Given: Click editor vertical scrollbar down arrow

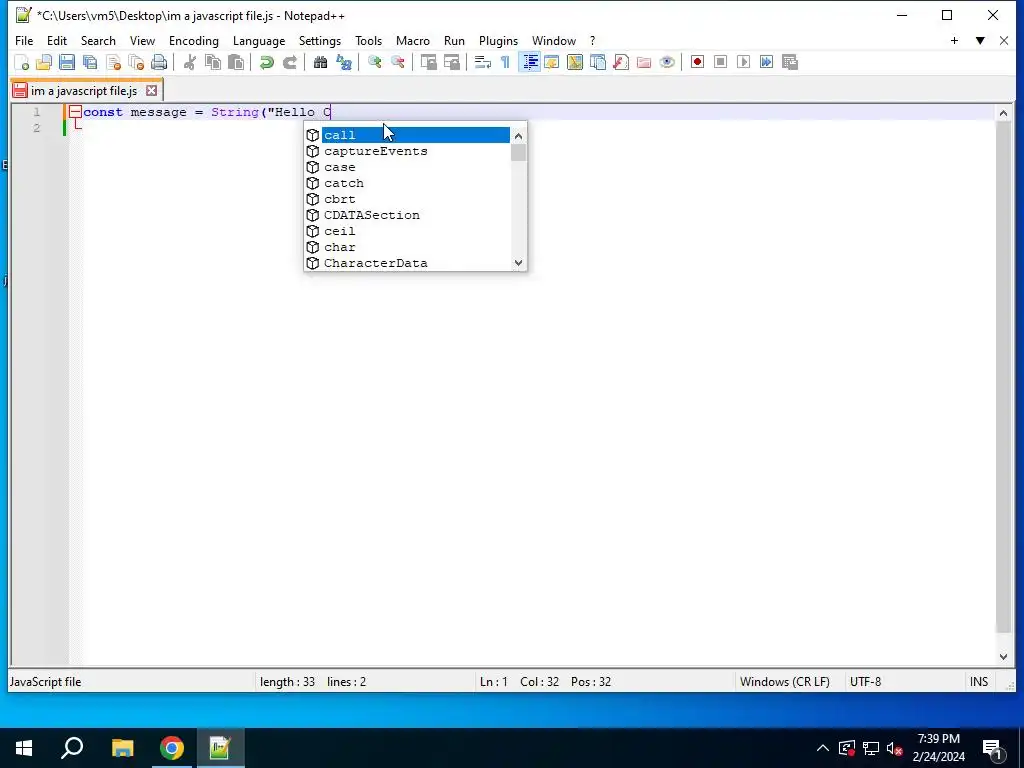Looking at the screenshot, I should coord(1003,657).
